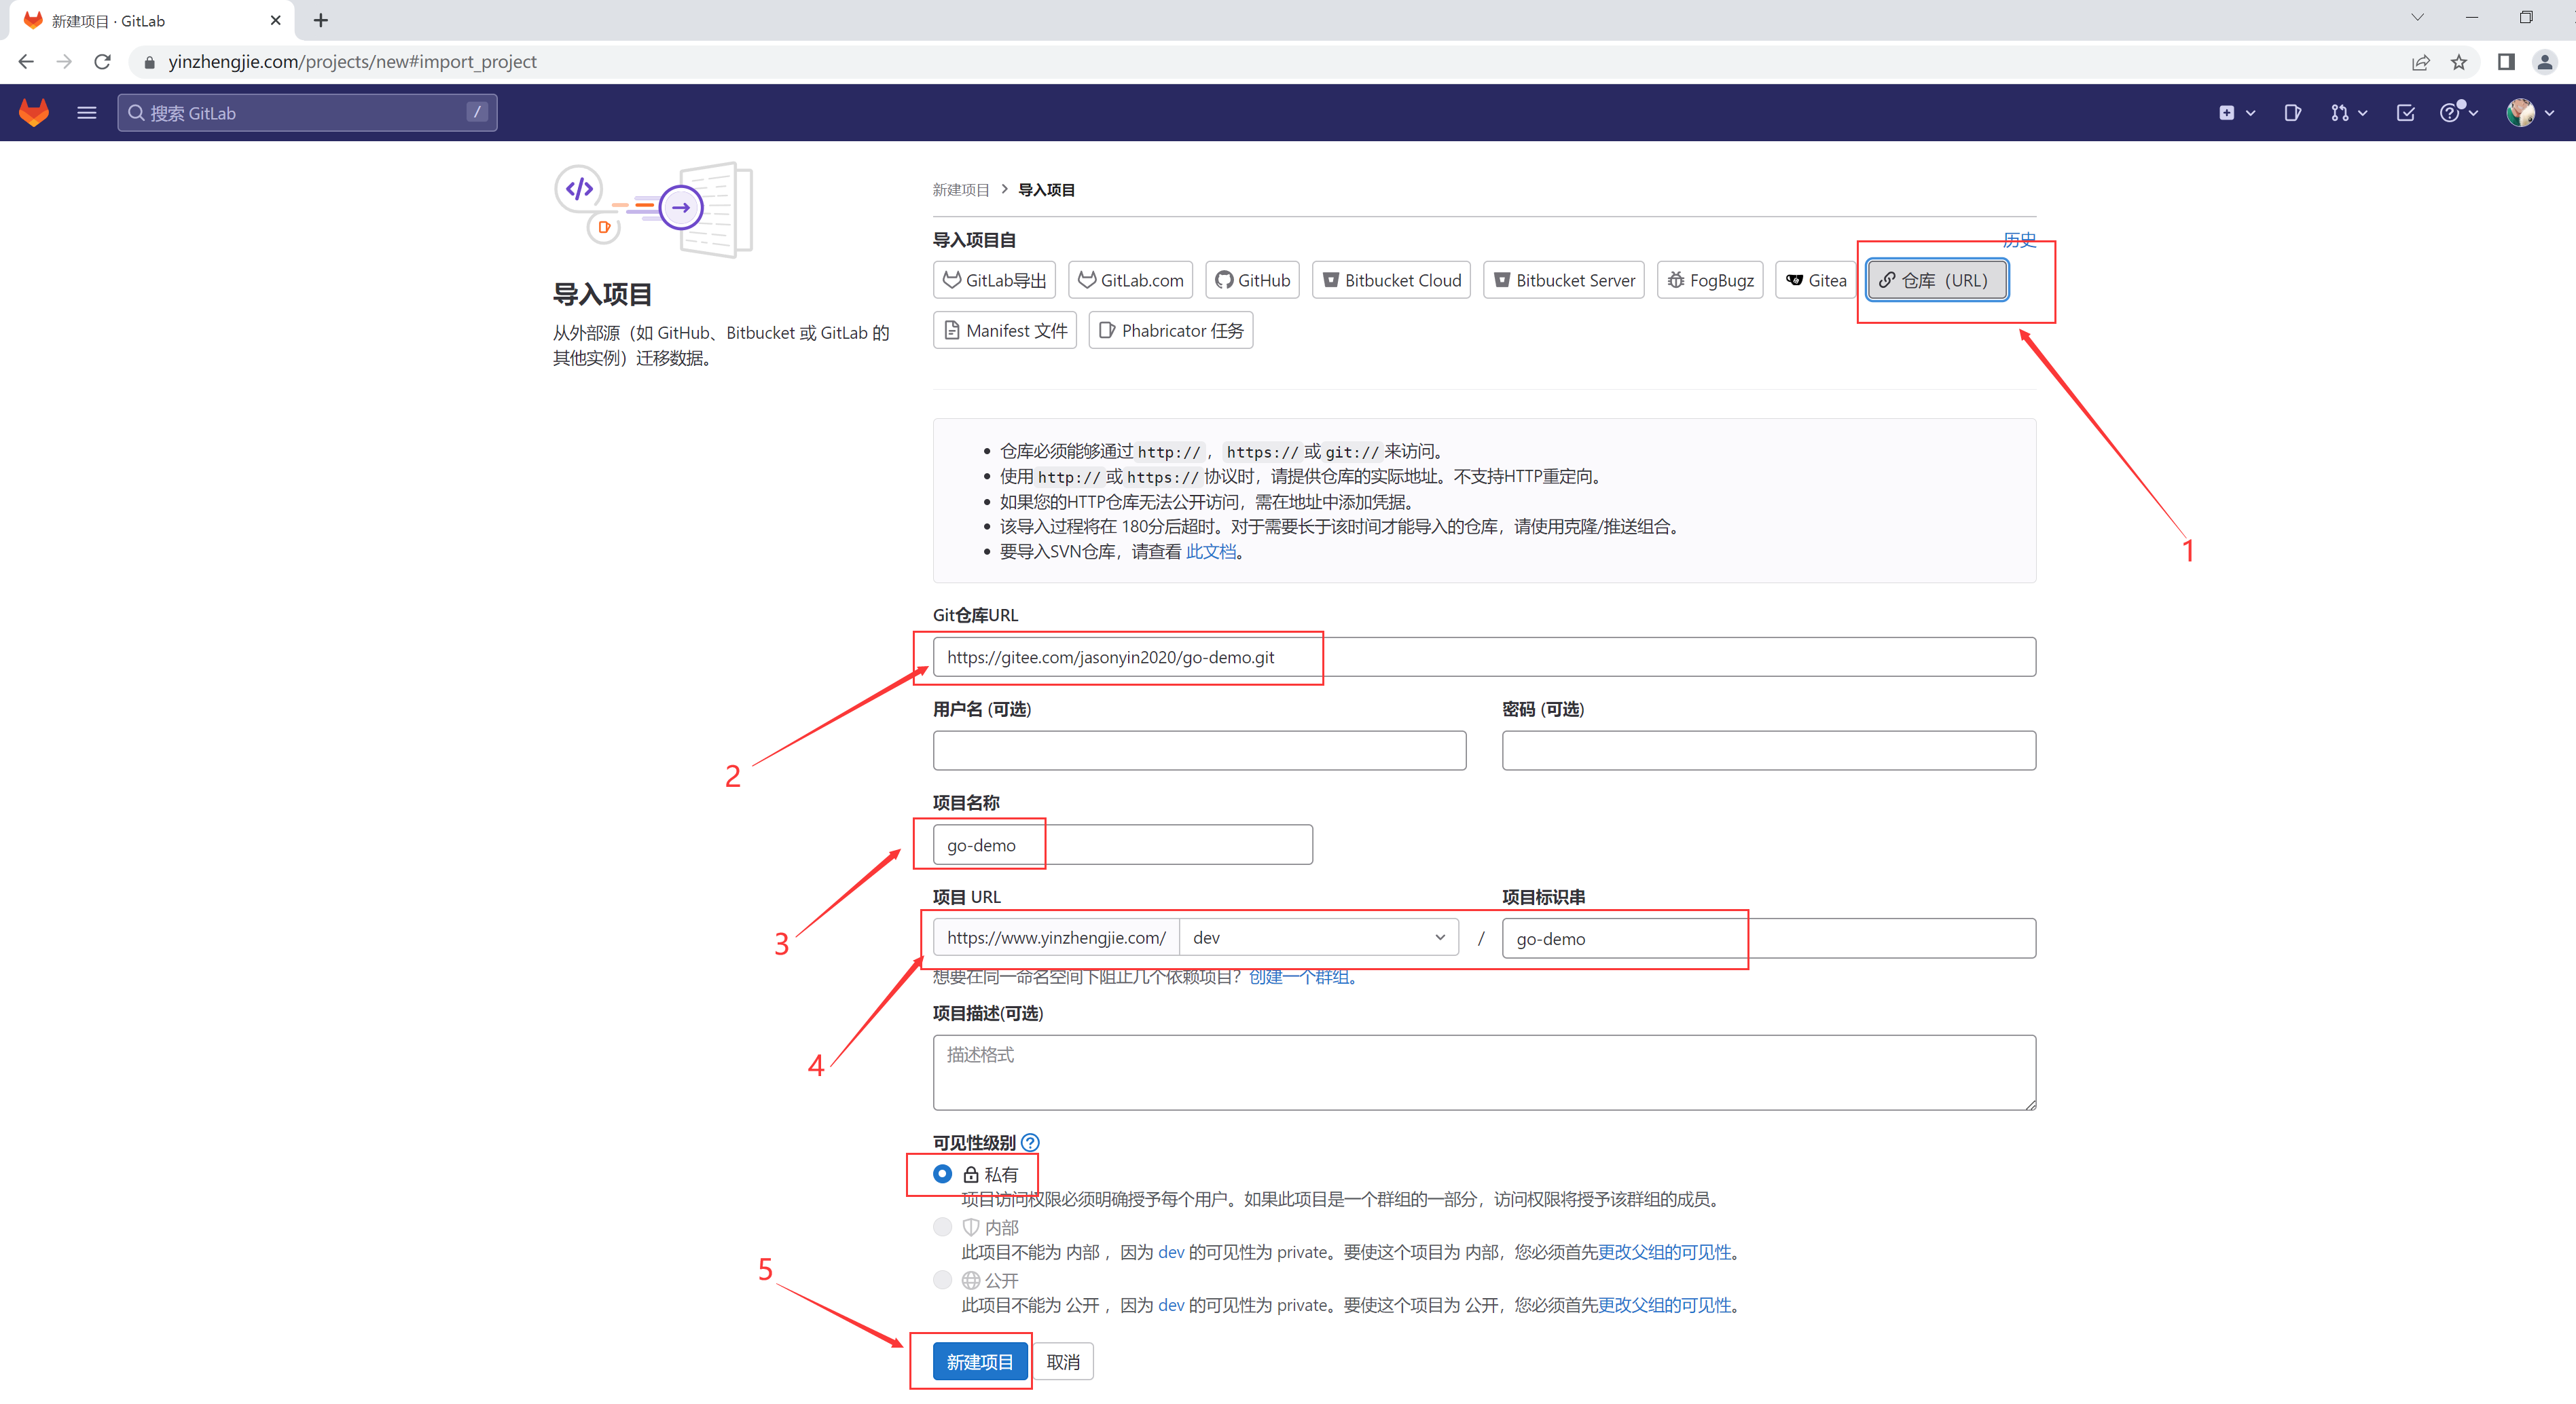Open the hamburger navigation menu
The image size is (2576, 1404).
[x=87, y=112]
